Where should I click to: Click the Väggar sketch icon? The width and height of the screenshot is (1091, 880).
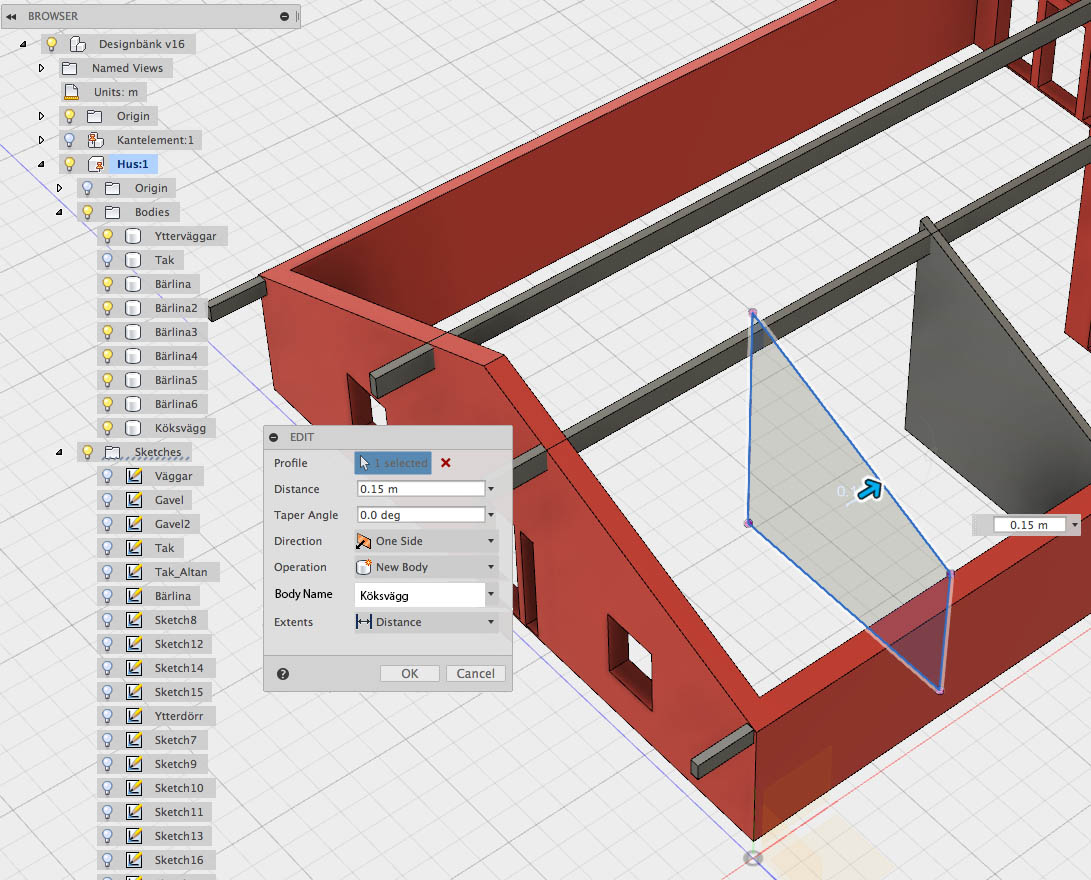point(134,477)
